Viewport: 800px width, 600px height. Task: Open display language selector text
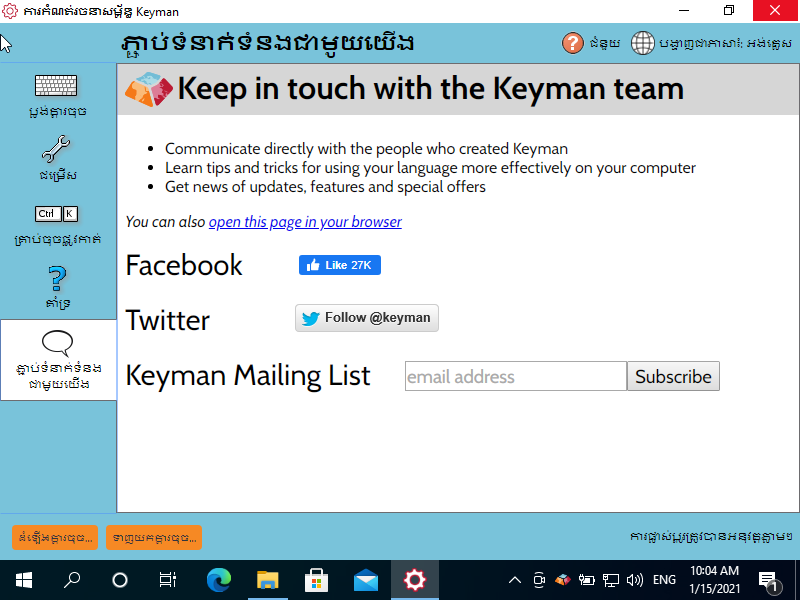[x=725, y=43]
